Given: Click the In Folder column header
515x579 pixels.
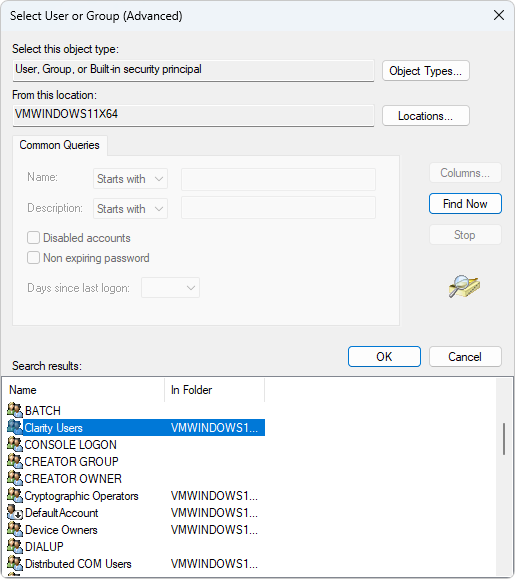Looking at the screenshot, I should click(215, 390).
